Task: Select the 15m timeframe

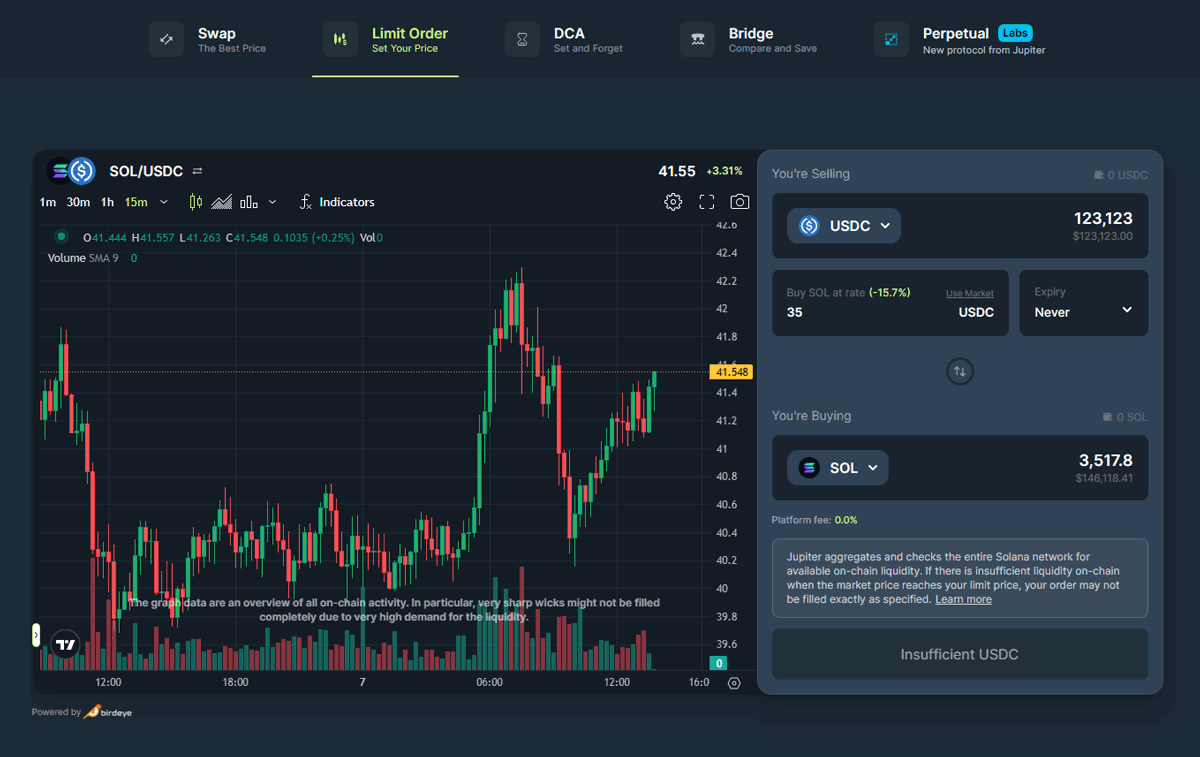Action: (x=136, y=202)
